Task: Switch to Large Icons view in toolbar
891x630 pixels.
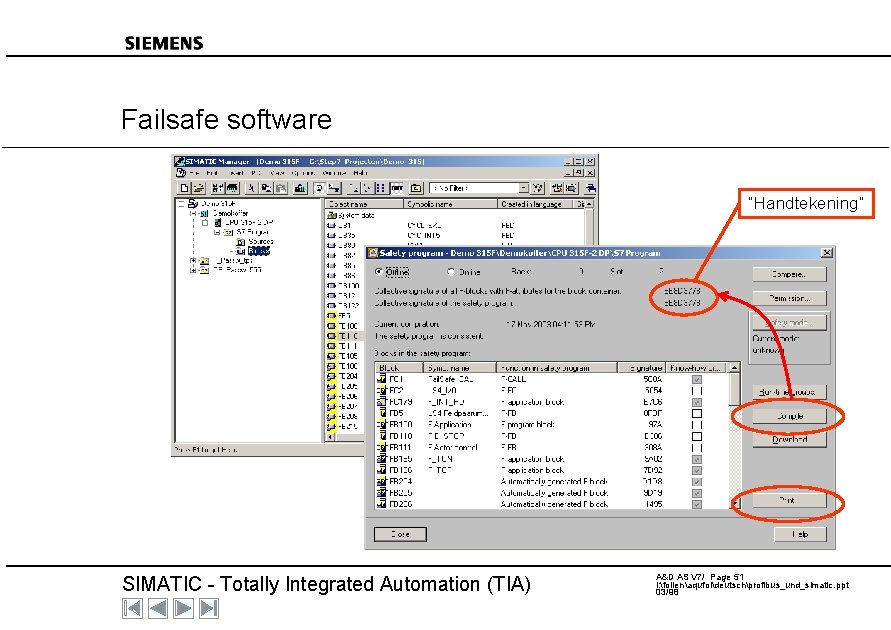Action: pyautogui.click(x=353, y=188)
